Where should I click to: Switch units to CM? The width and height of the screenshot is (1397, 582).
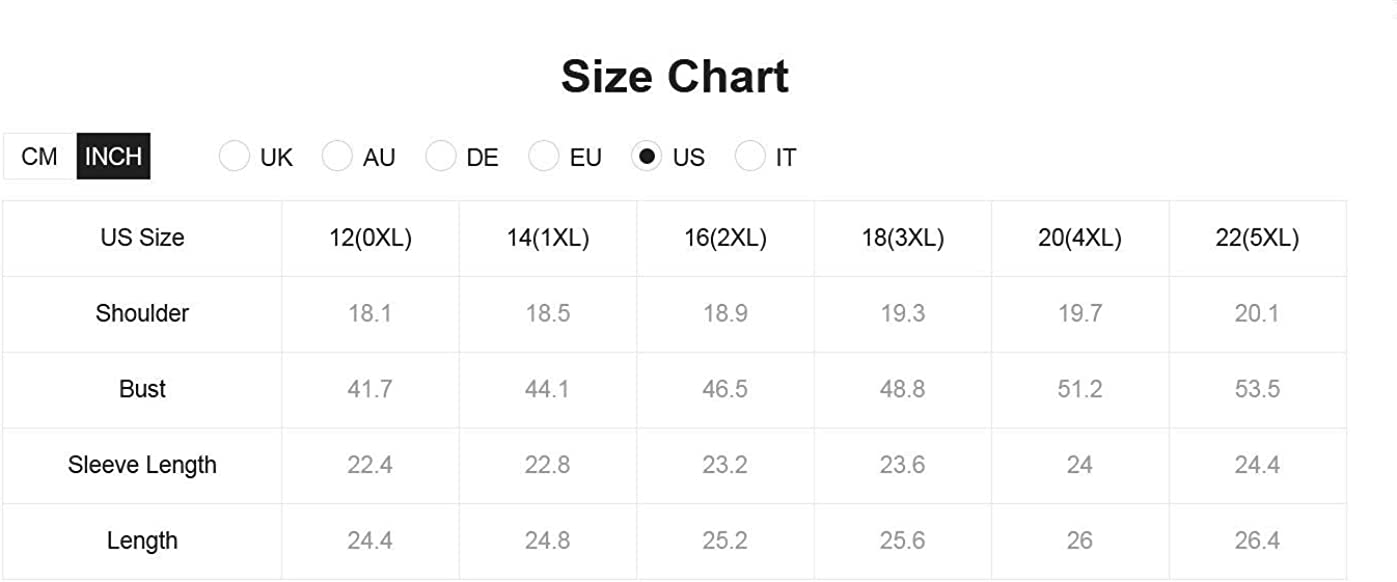tap(39, 157)
